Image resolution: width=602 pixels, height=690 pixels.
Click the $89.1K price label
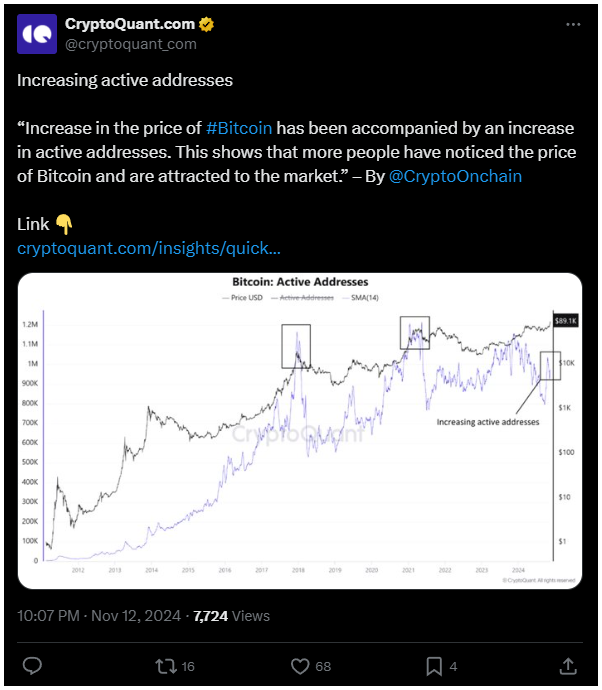565,321
